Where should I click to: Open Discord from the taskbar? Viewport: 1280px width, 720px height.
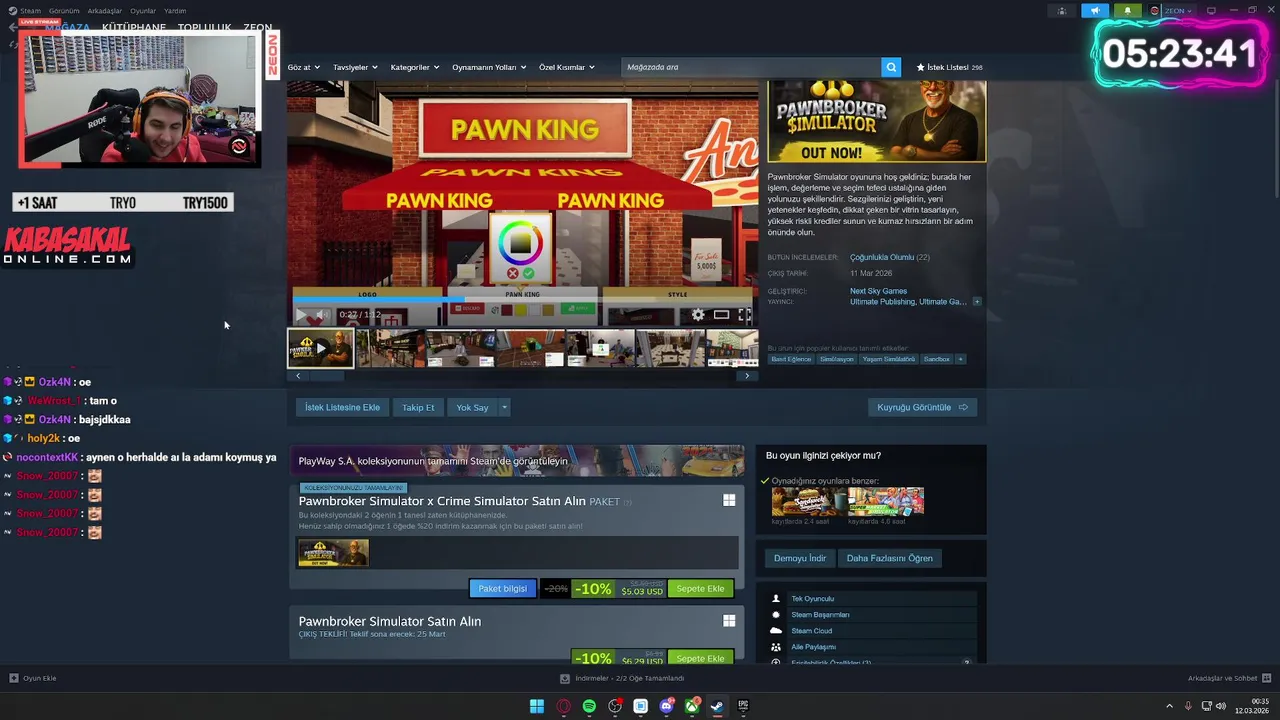(x=666, y=706)
